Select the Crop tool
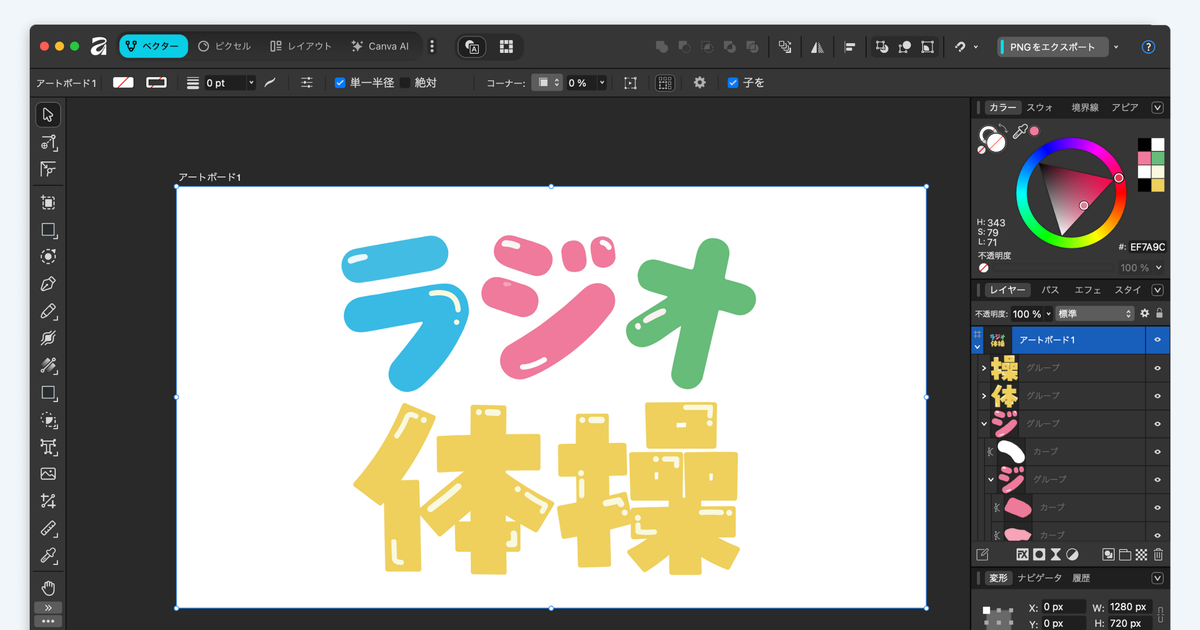The height and width of the screenshot is (630, 1200). pyautogui.click(x=48, y=501)
